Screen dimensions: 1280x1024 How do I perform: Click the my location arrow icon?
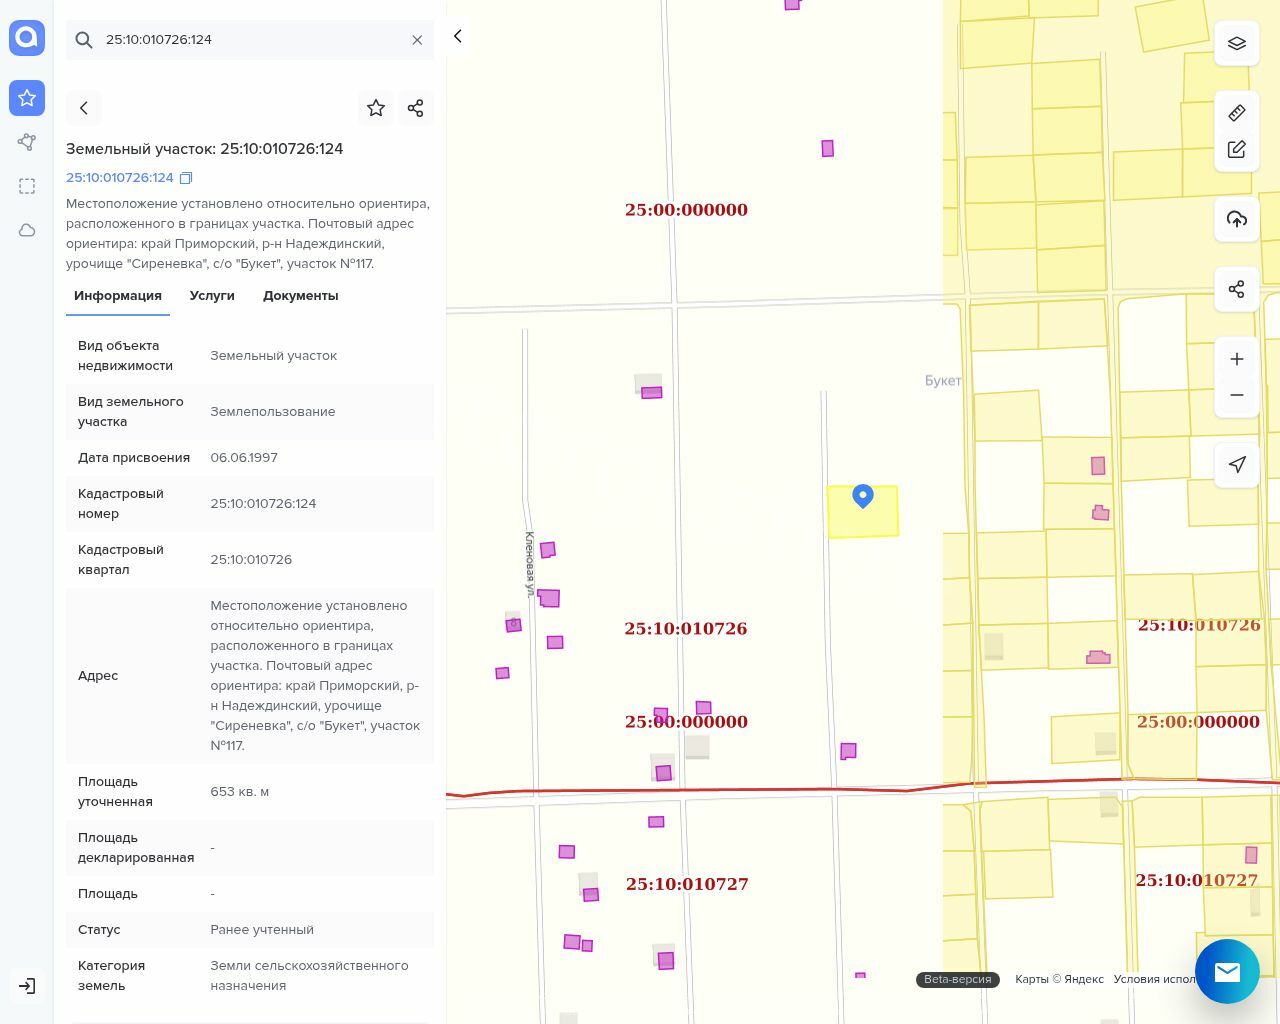coord(1236,465)
